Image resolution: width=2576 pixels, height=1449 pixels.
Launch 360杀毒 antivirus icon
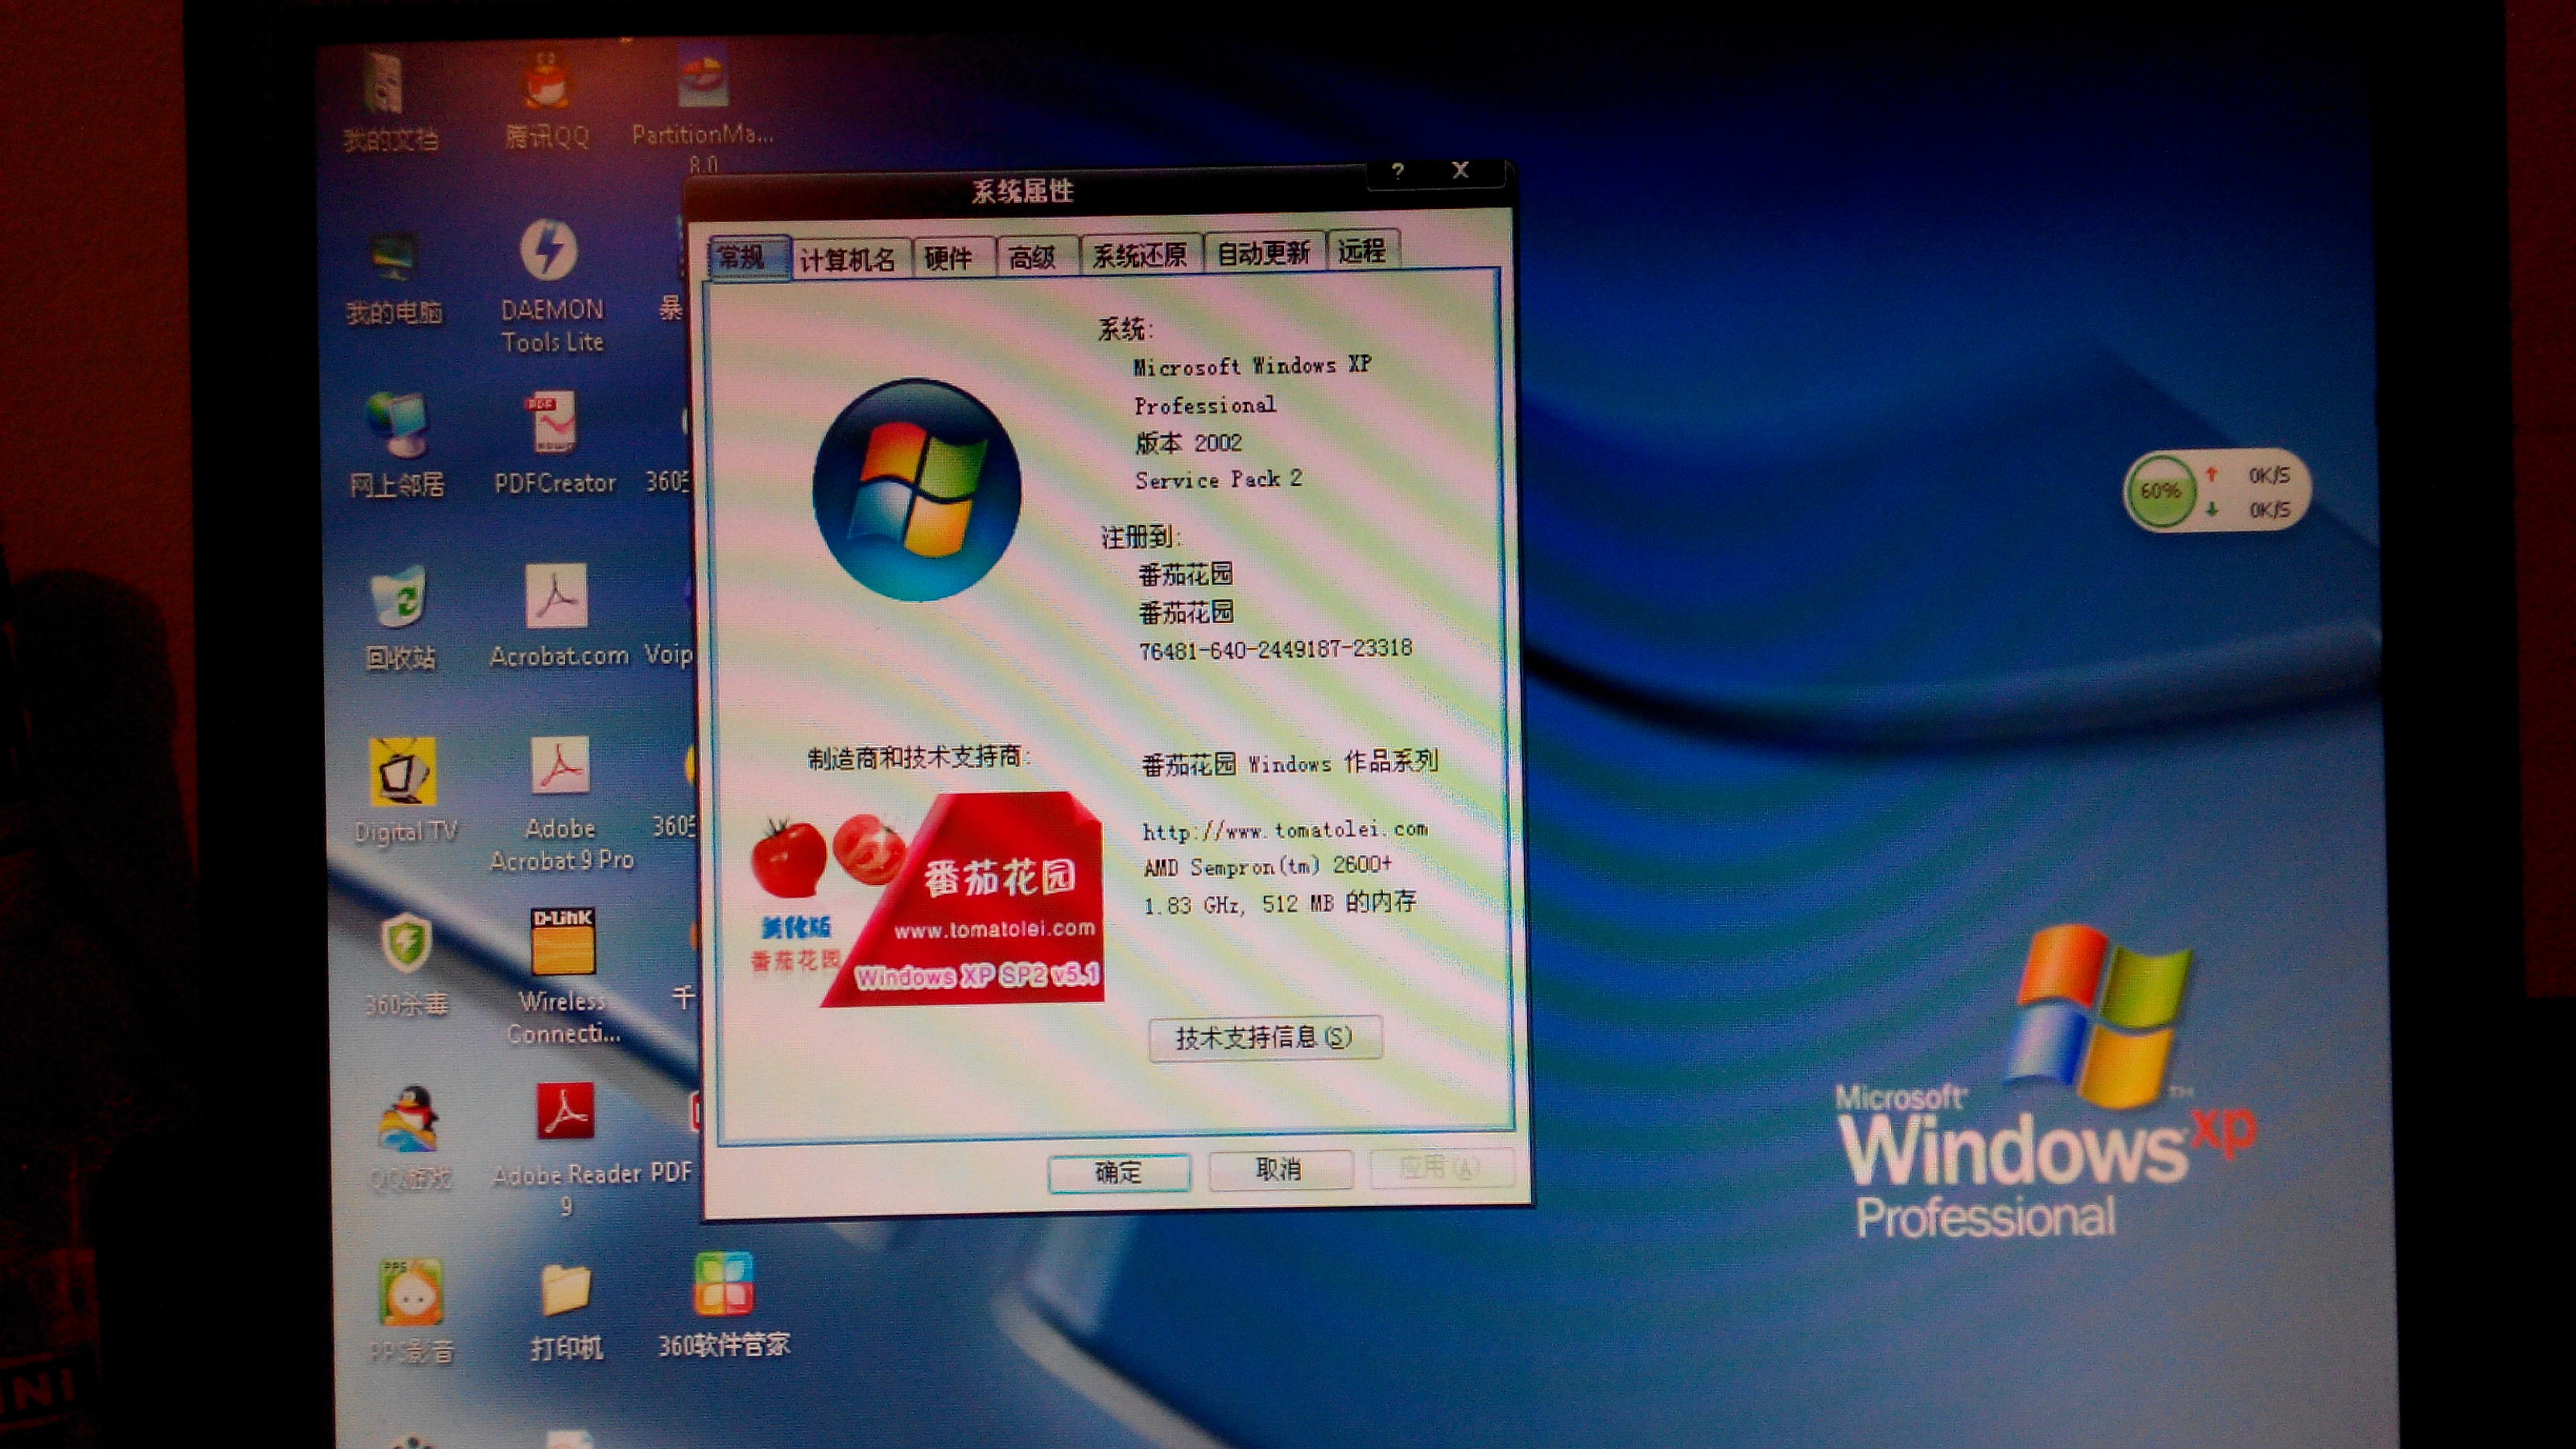[406, 964]
